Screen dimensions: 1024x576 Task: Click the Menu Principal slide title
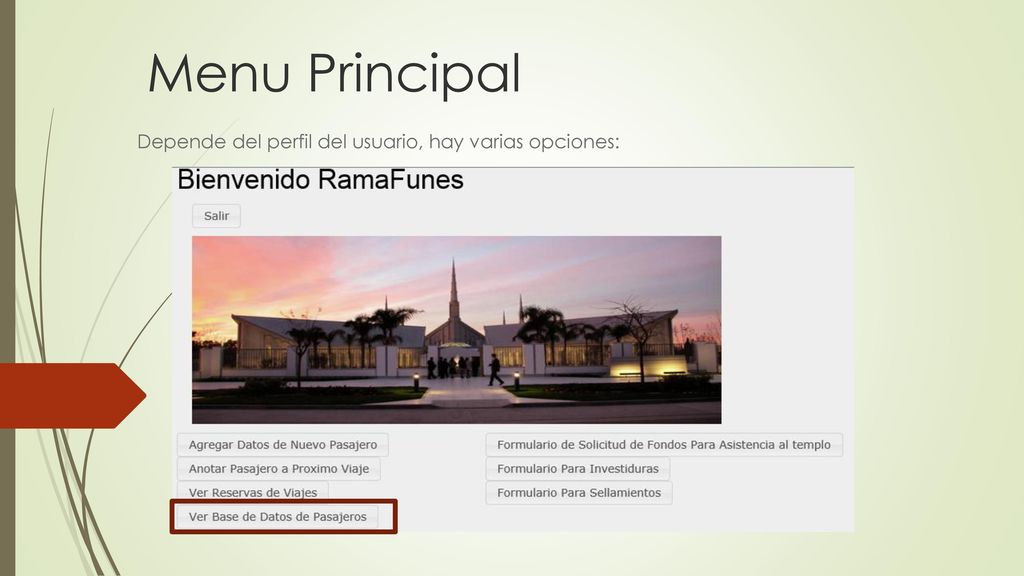[x=334, y=73]
